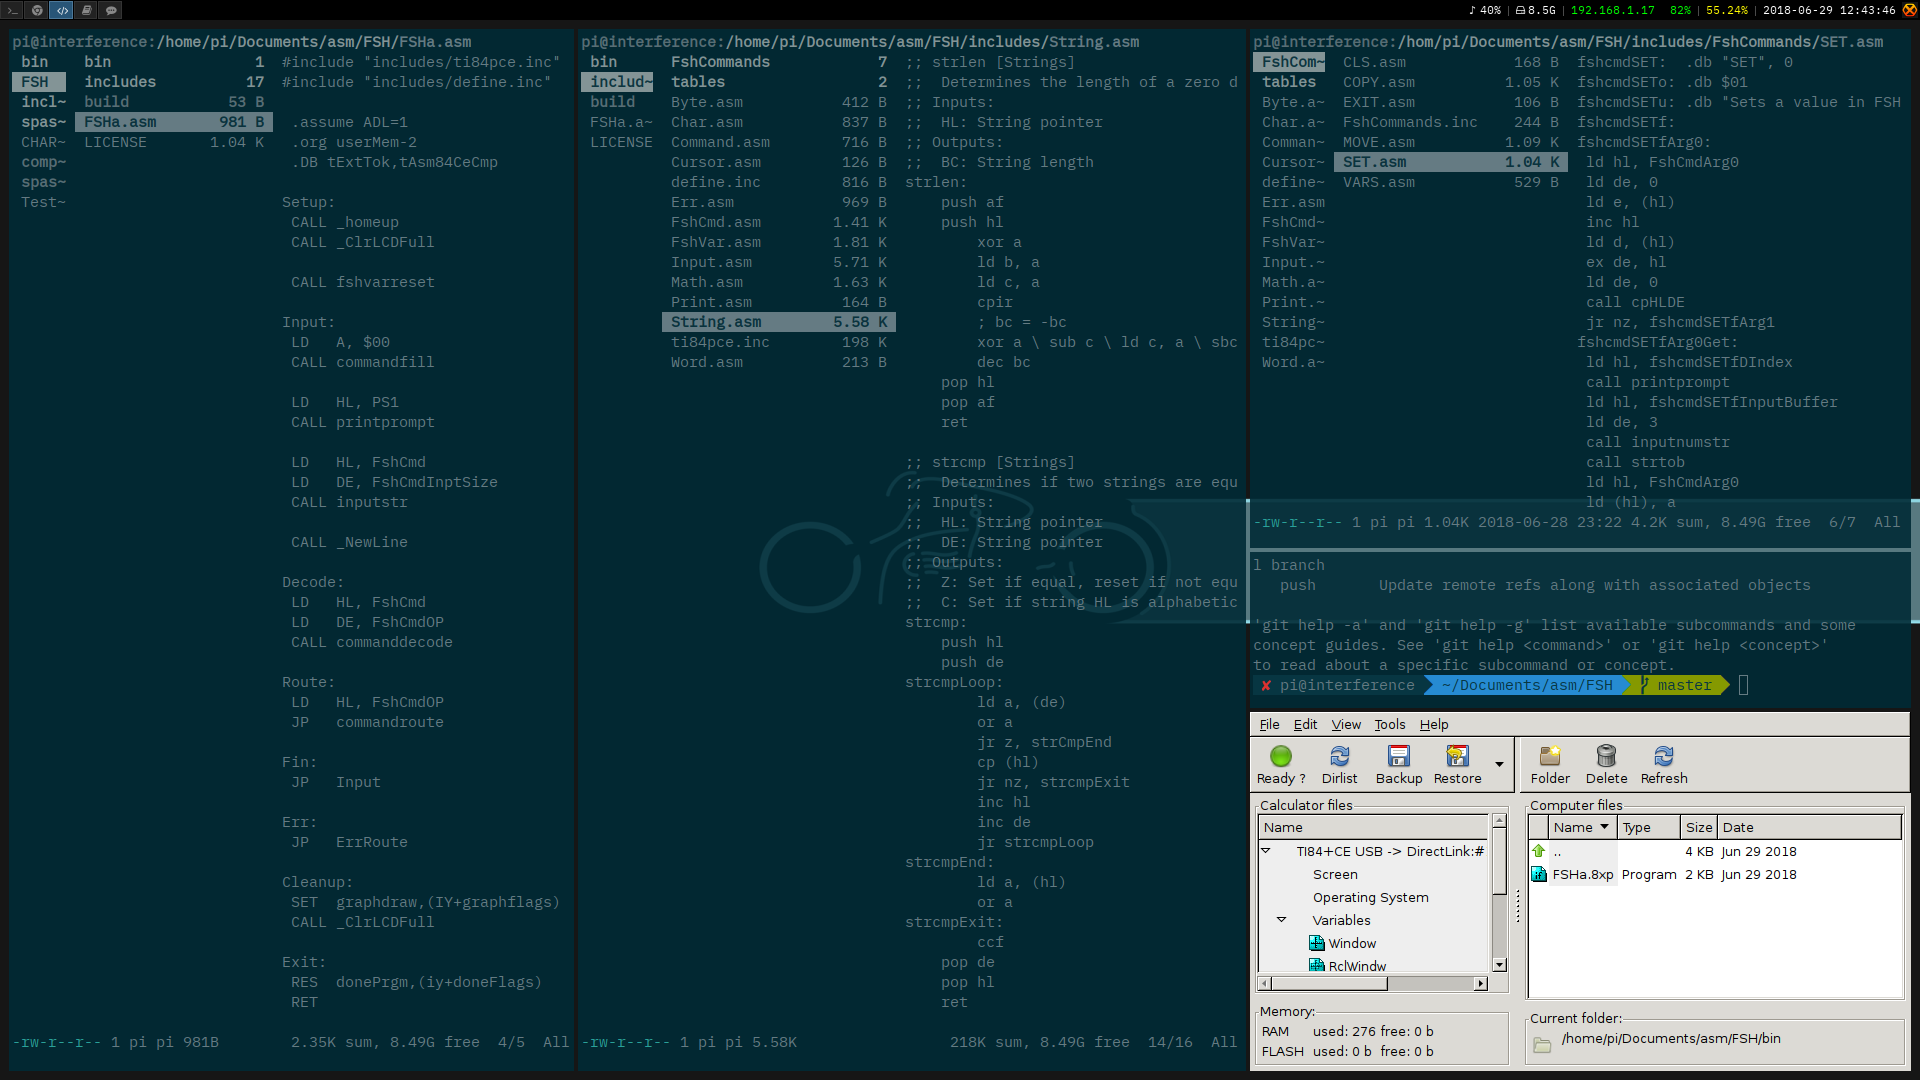1920x1080 pixels.
Task: Click the volume 40% indicator in status bar
Action: pos(1484,10)
